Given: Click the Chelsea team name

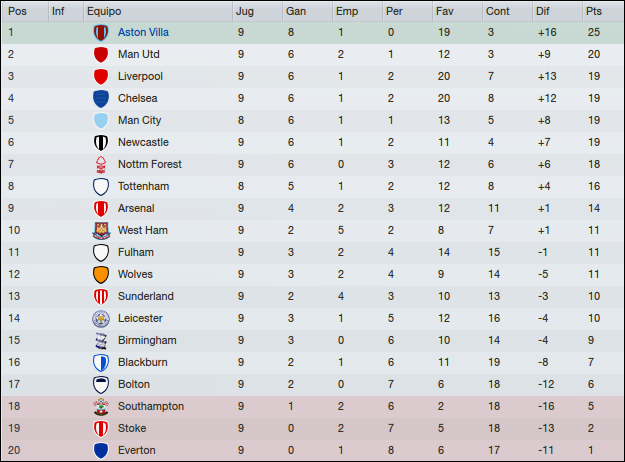Looking at the screenshot, I should pos(138,98).
